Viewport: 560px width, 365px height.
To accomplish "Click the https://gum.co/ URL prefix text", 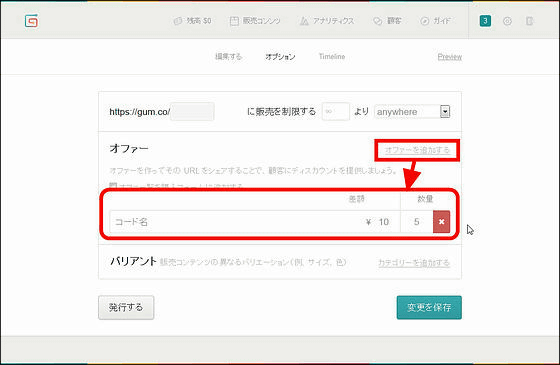I will (x=140, y=112).
